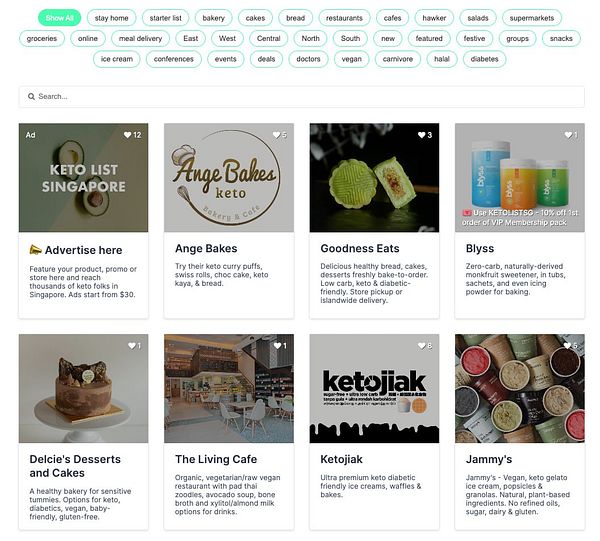The image size is (600, 541).
Task: Open the Blyss sweetener tubs image
Action: (x=520, y=178)
